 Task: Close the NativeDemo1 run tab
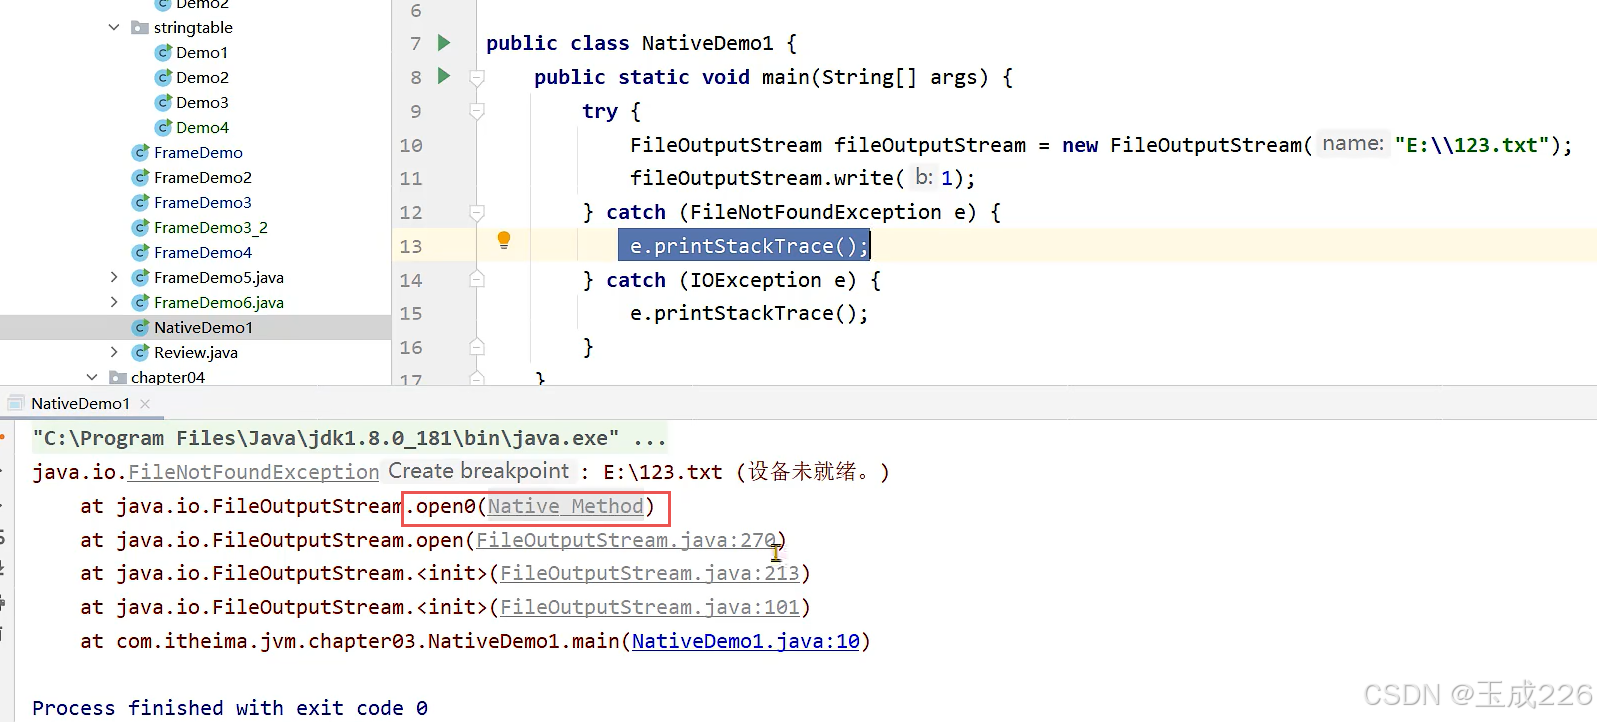[x=145, y=403]
